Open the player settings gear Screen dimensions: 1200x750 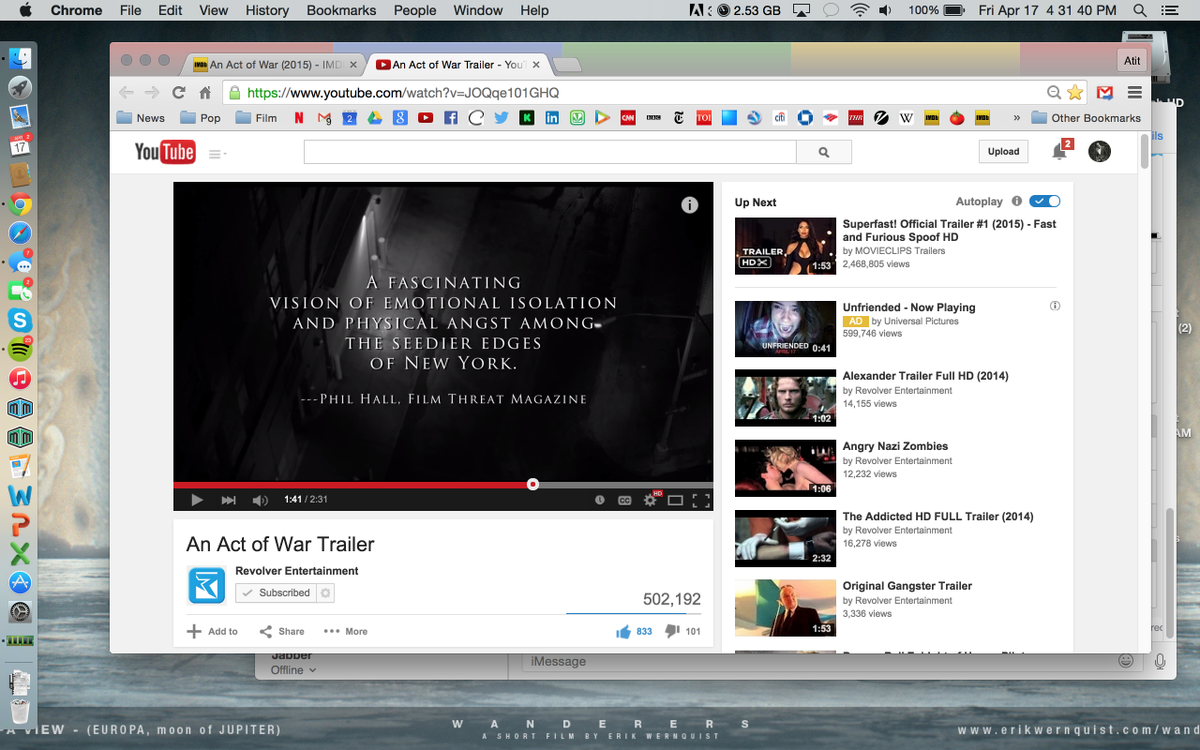pyautogui.click(x=650, y=500)
